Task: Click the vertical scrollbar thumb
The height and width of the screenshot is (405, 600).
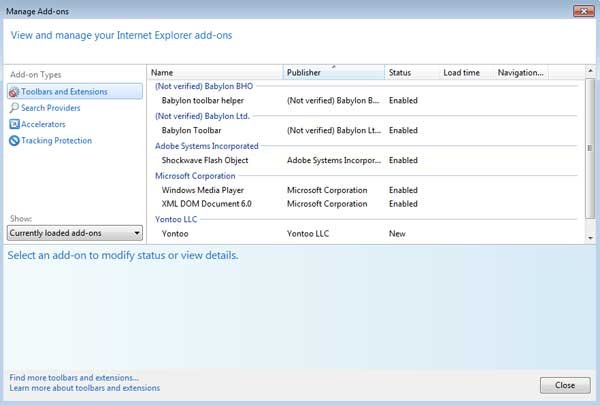Action: coord(590,148)
